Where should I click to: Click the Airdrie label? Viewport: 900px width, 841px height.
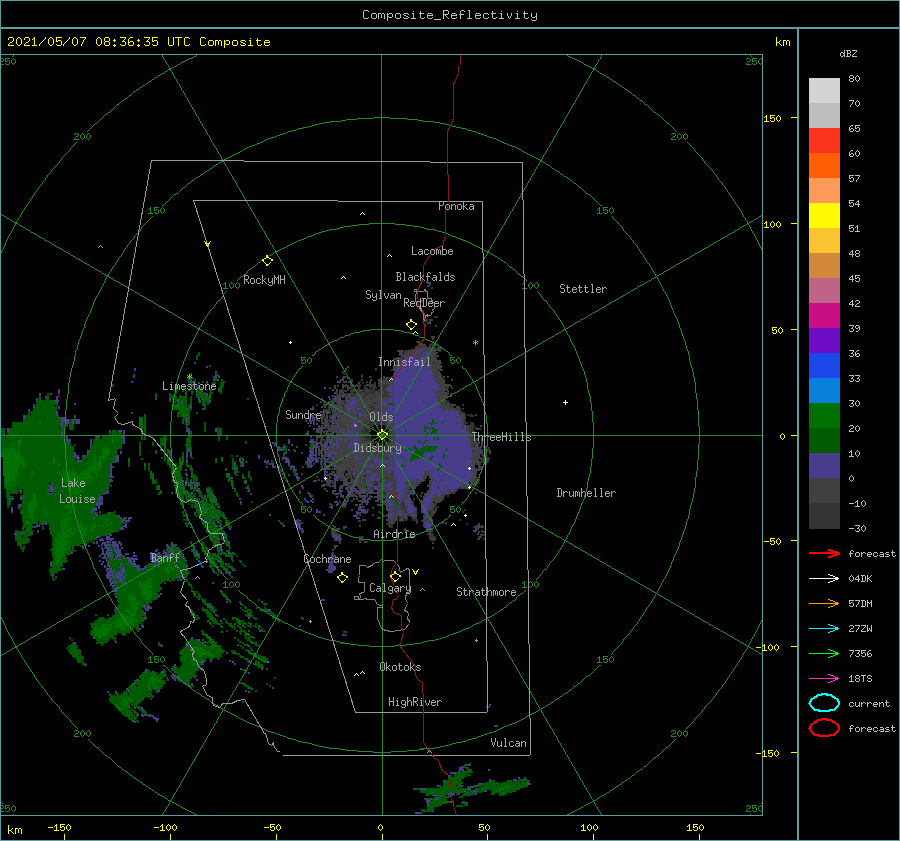pyautogui.click(x=394, y=534)
